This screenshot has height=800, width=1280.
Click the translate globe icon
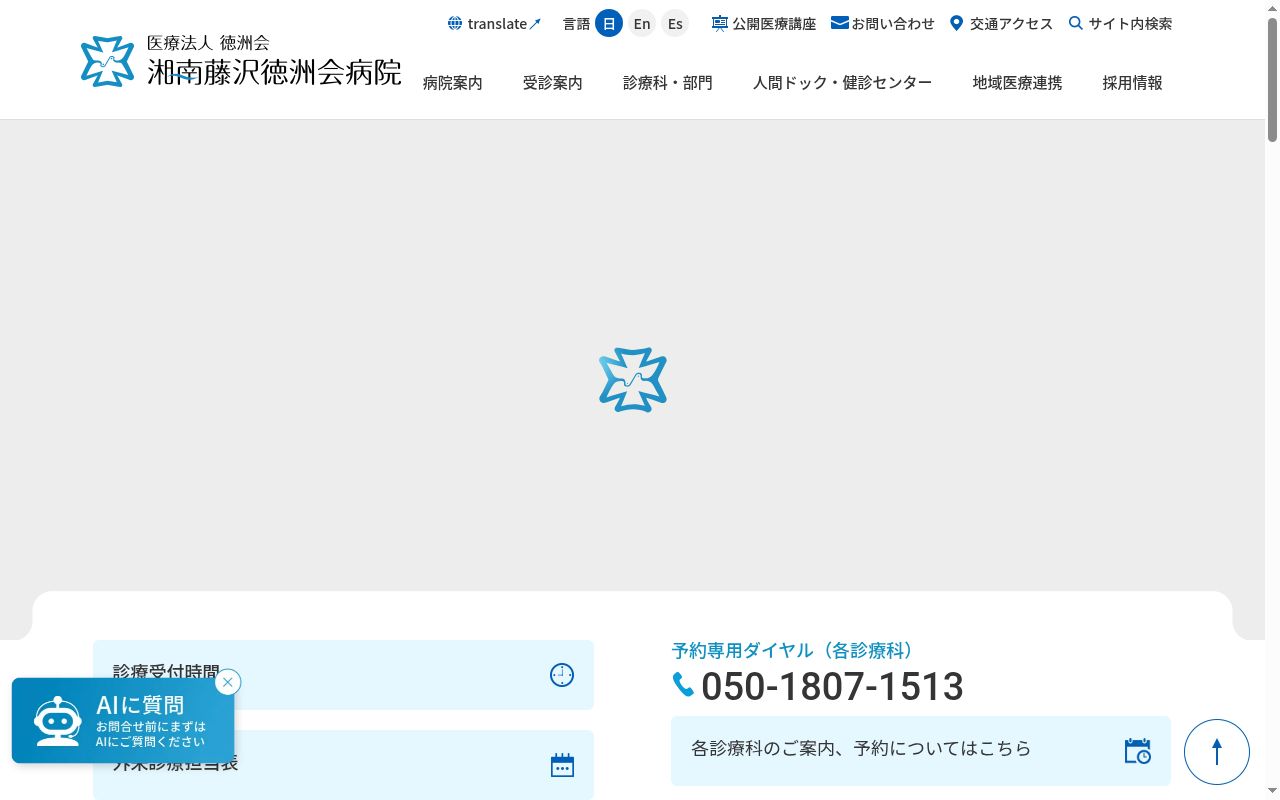[x=455, y=23]
